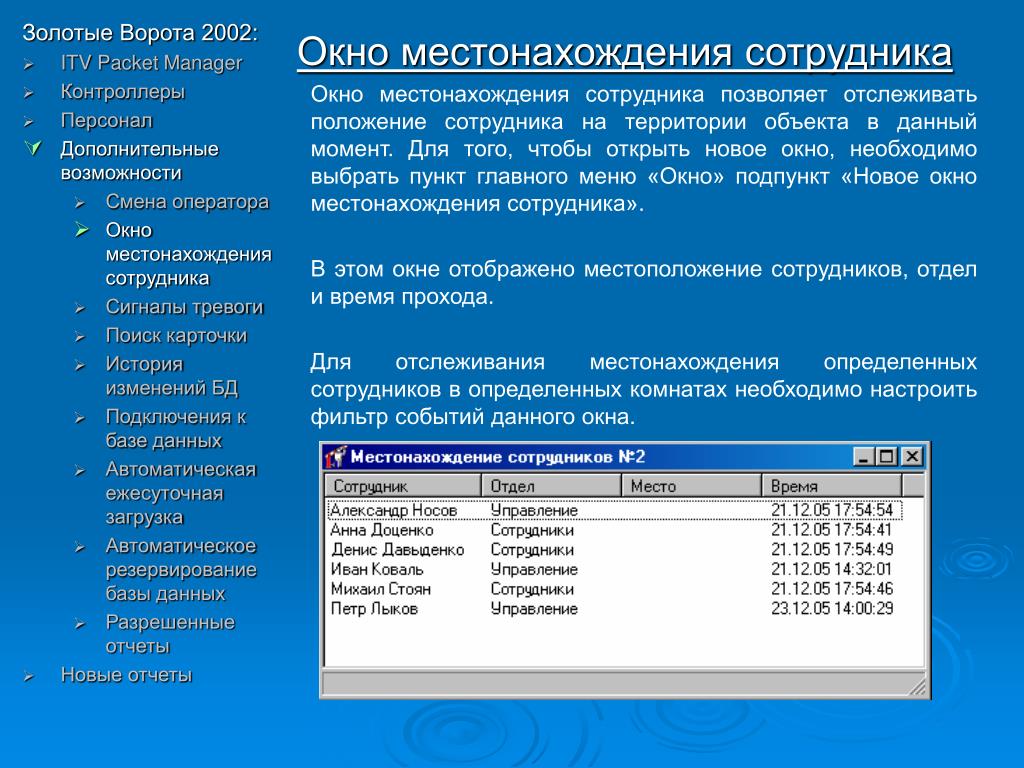Sort by the Время column header

tap(832, 486)
